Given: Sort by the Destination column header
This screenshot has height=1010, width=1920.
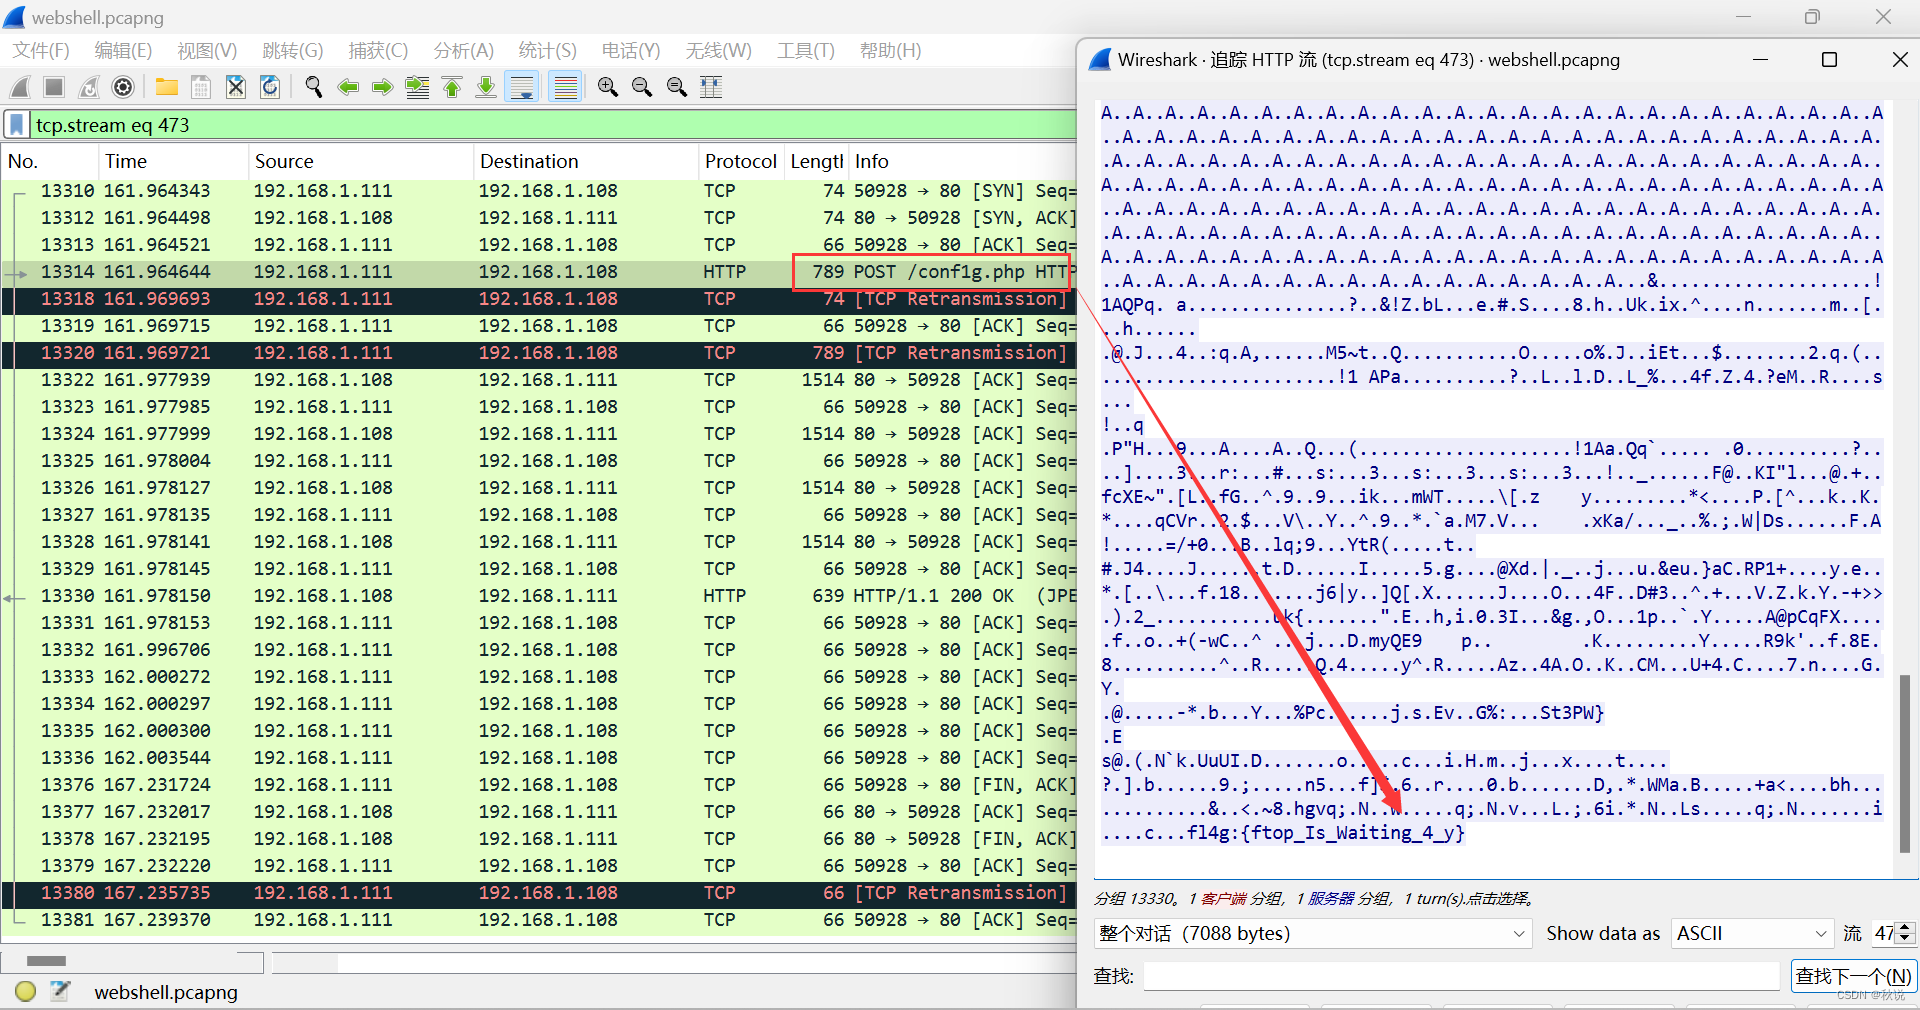Looking at the screenshot, I should tap(585, 161).
